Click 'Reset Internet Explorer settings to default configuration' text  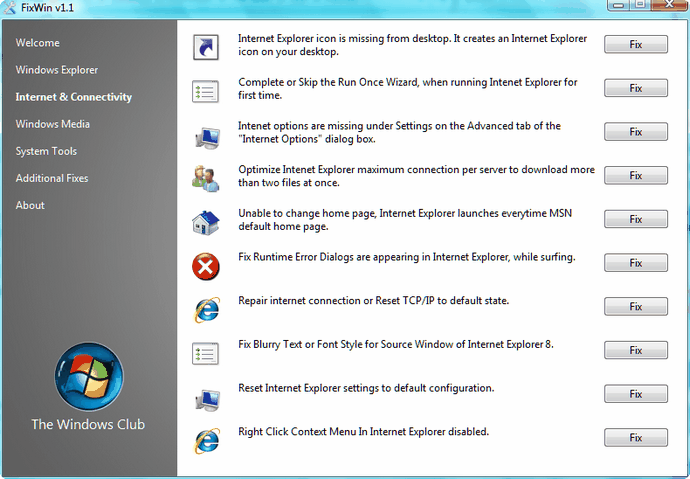[366, 388]
